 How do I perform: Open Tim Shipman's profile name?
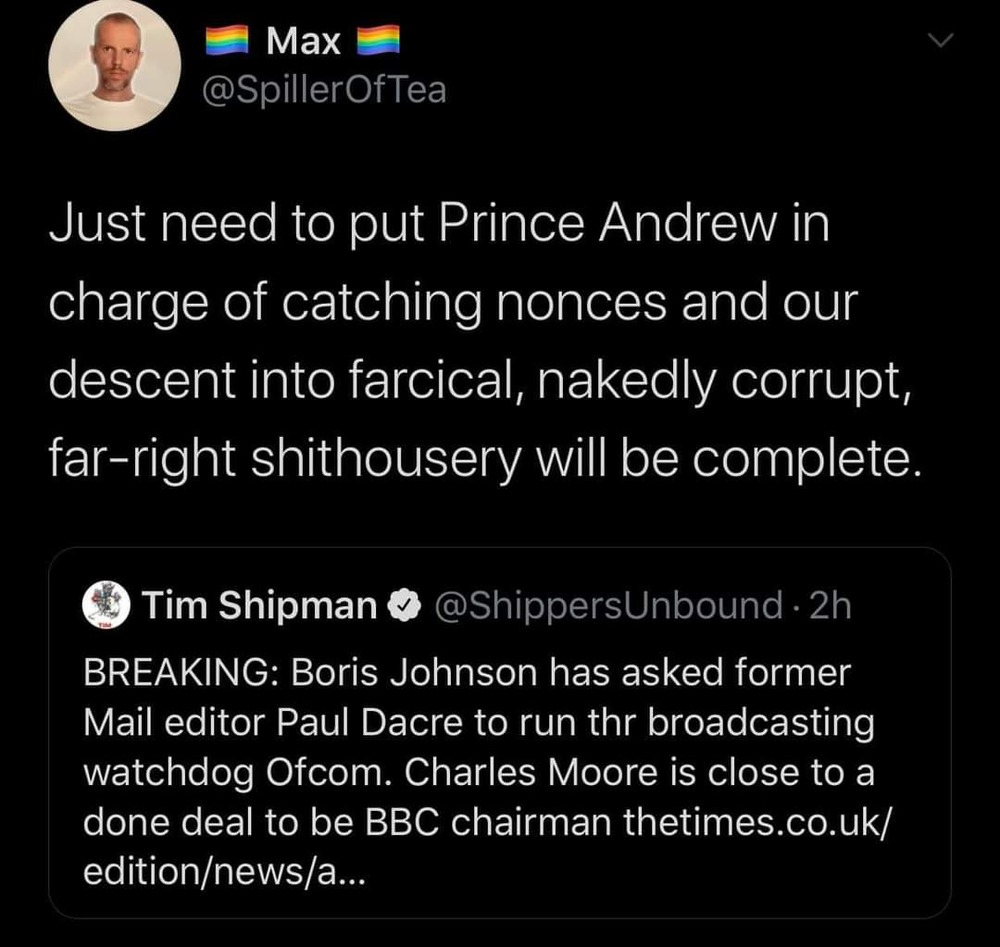(x=258, y=605)
